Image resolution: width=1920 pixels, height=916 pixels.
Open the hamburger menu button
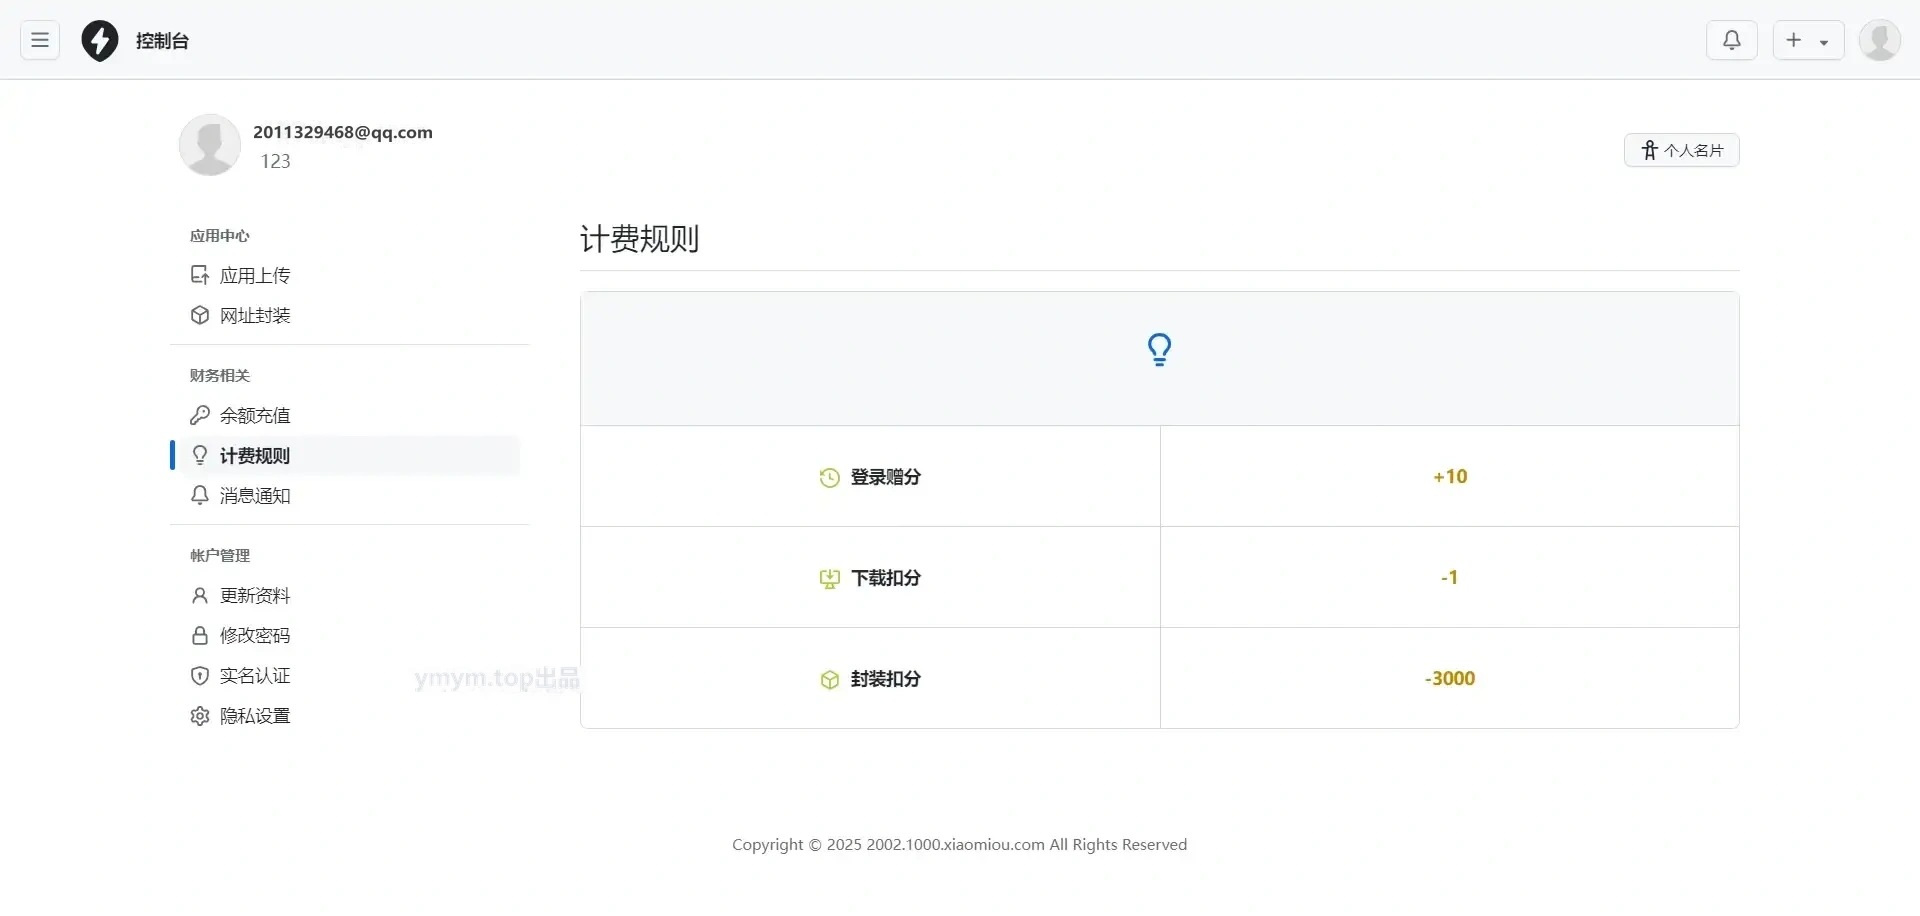pyautogui.click(x=40, y=40)
